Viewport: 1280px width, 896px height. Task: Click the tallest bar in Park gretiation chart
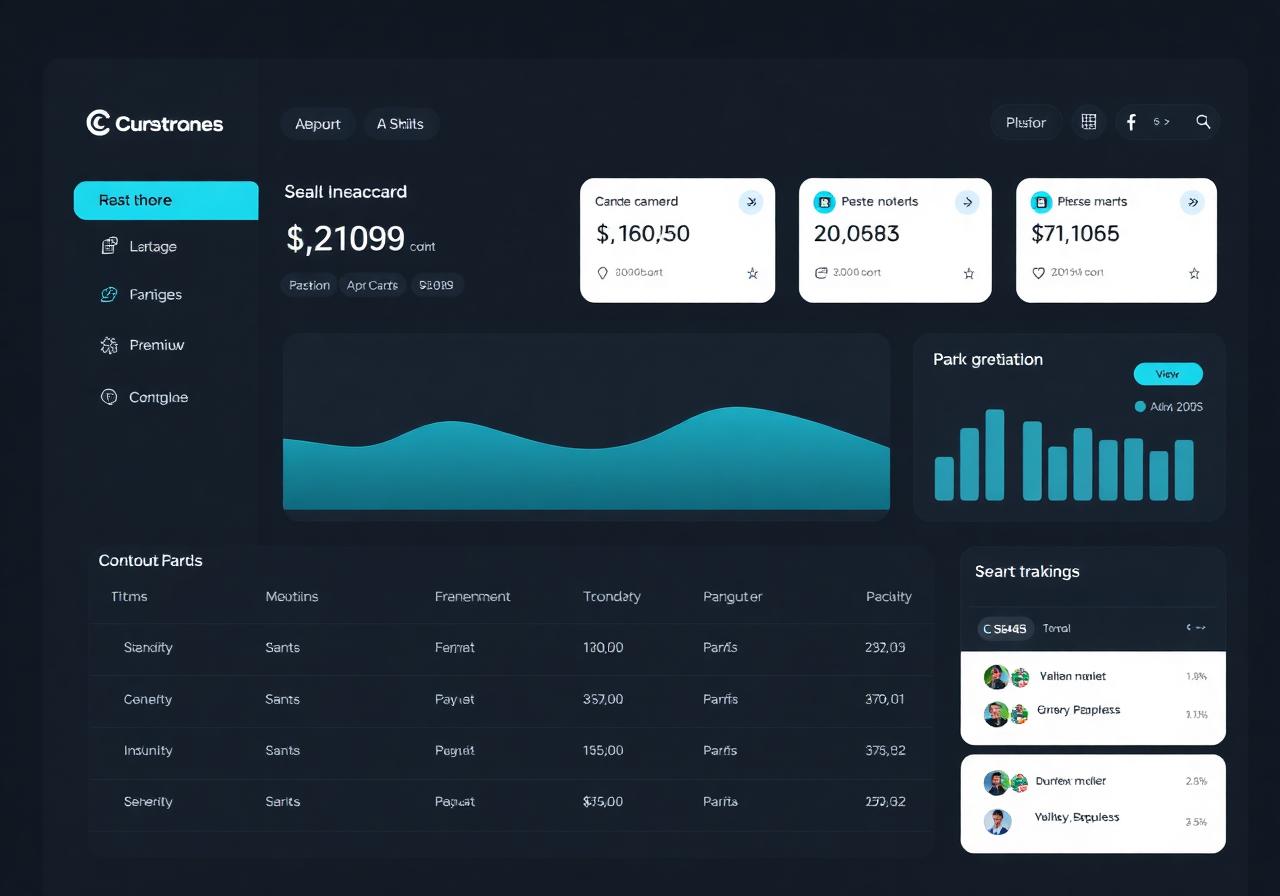point(995,455)
